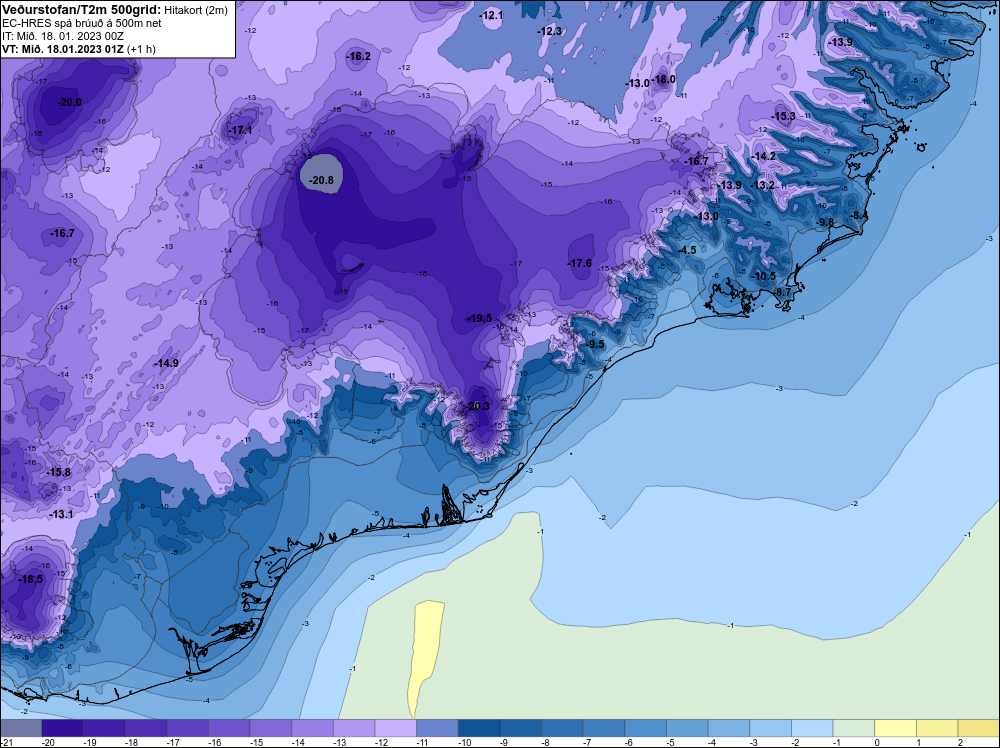Select the 'IT: Mið. 18. 01. 2023 00Z' line
This screenshot has height=748, width=1000.
click(62, 36)
